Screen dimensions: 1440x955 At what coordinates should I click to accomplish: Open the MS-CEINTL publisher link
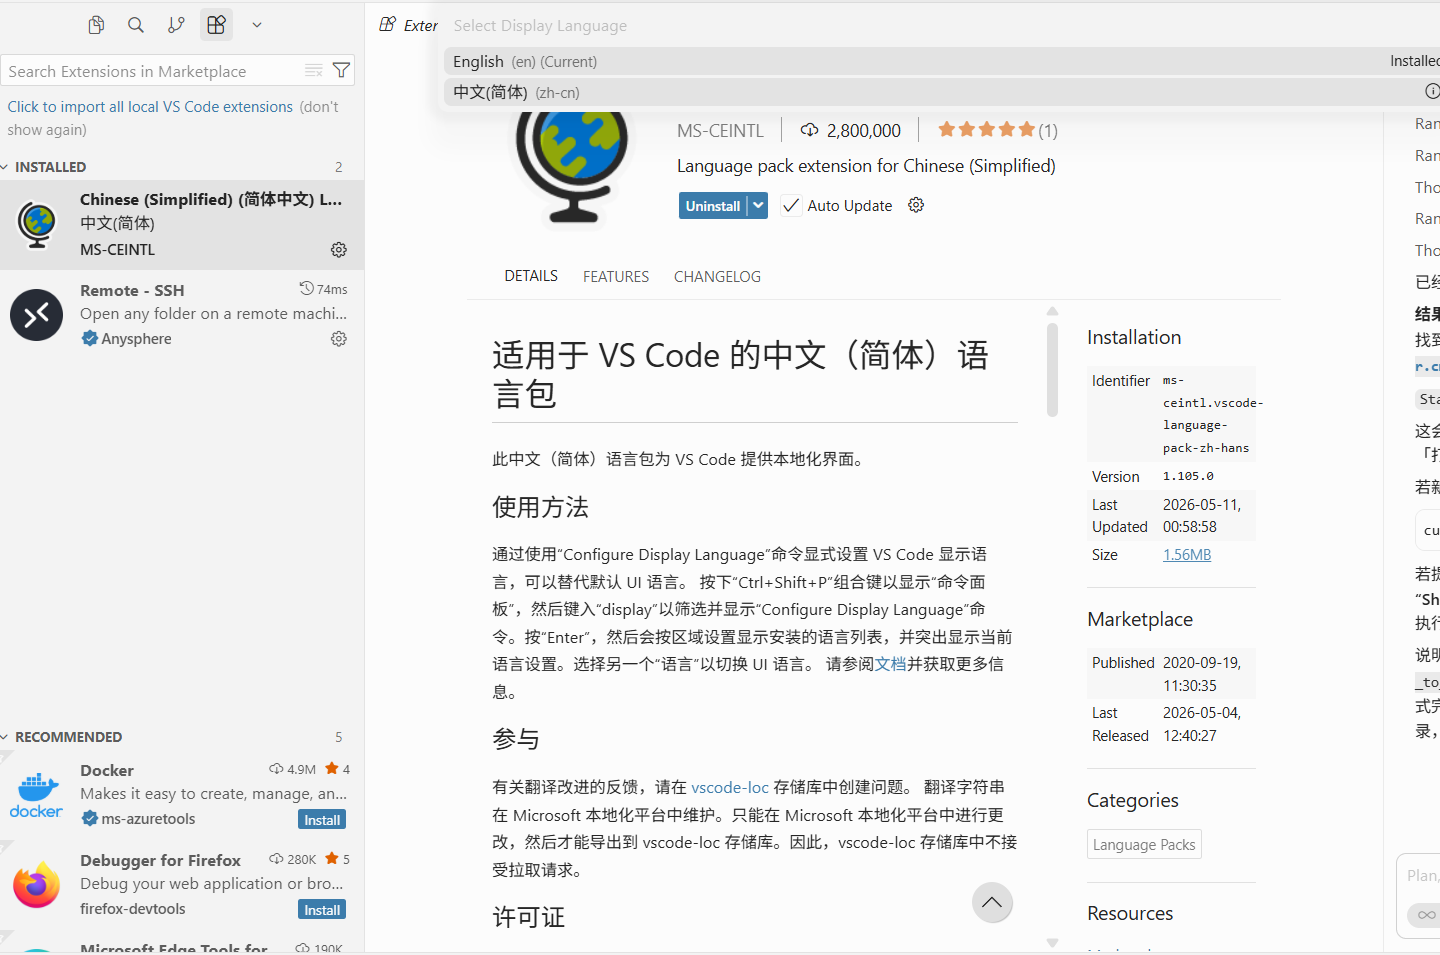point(720,131)
